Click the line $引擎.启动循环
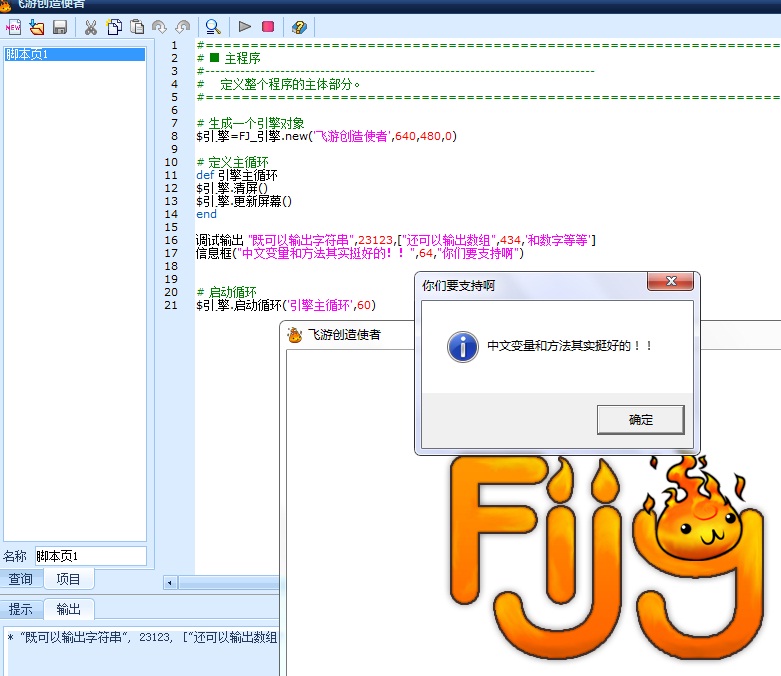This screenshot has width=781, height=676. pyautogui.click(x=286, y=305)
